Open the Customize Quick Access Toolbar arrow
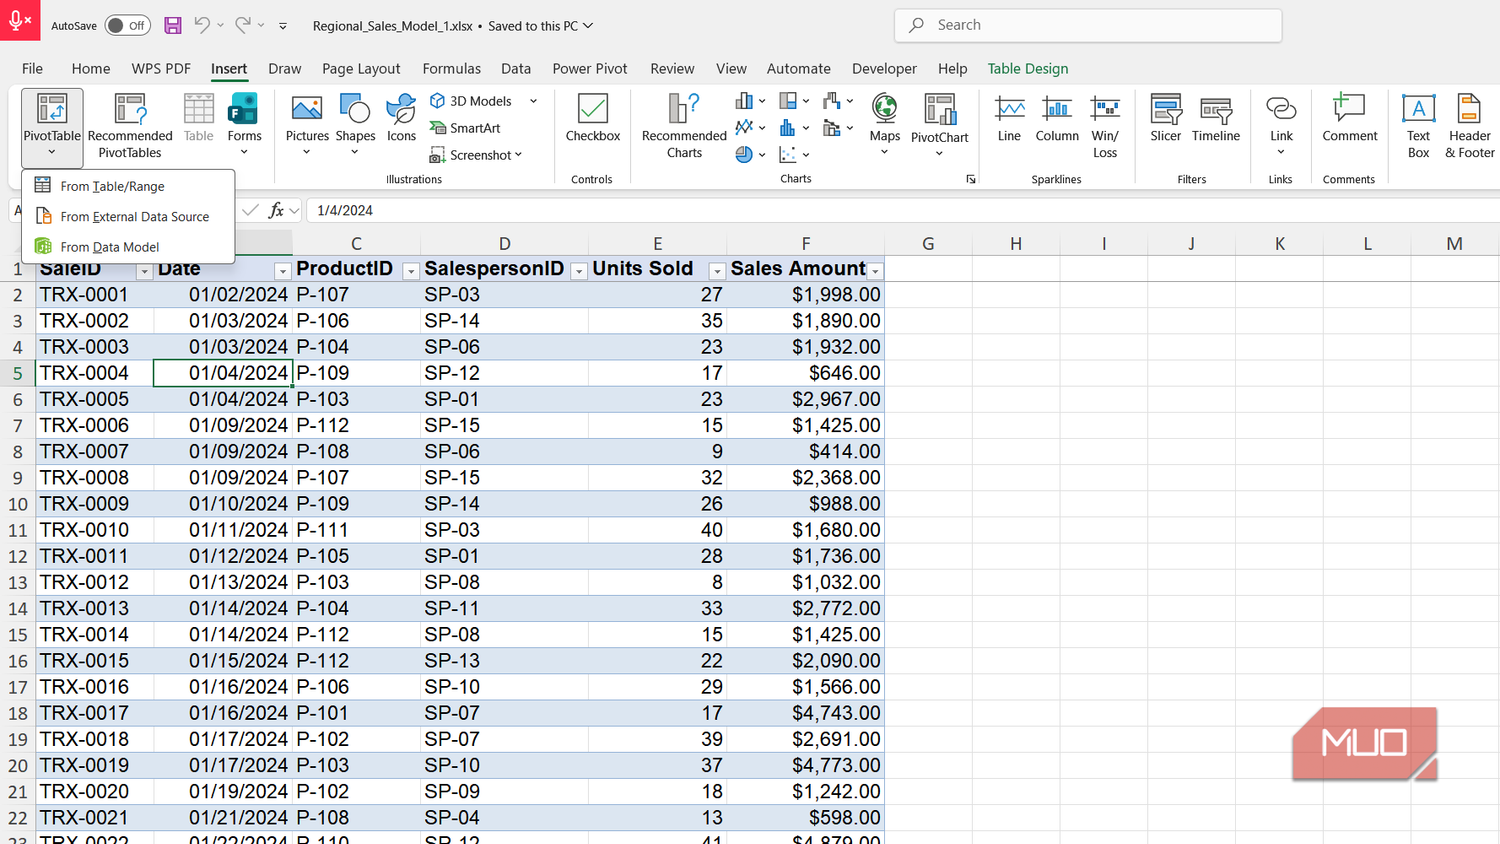The image size is (1500, 844). tap(283, 25)
